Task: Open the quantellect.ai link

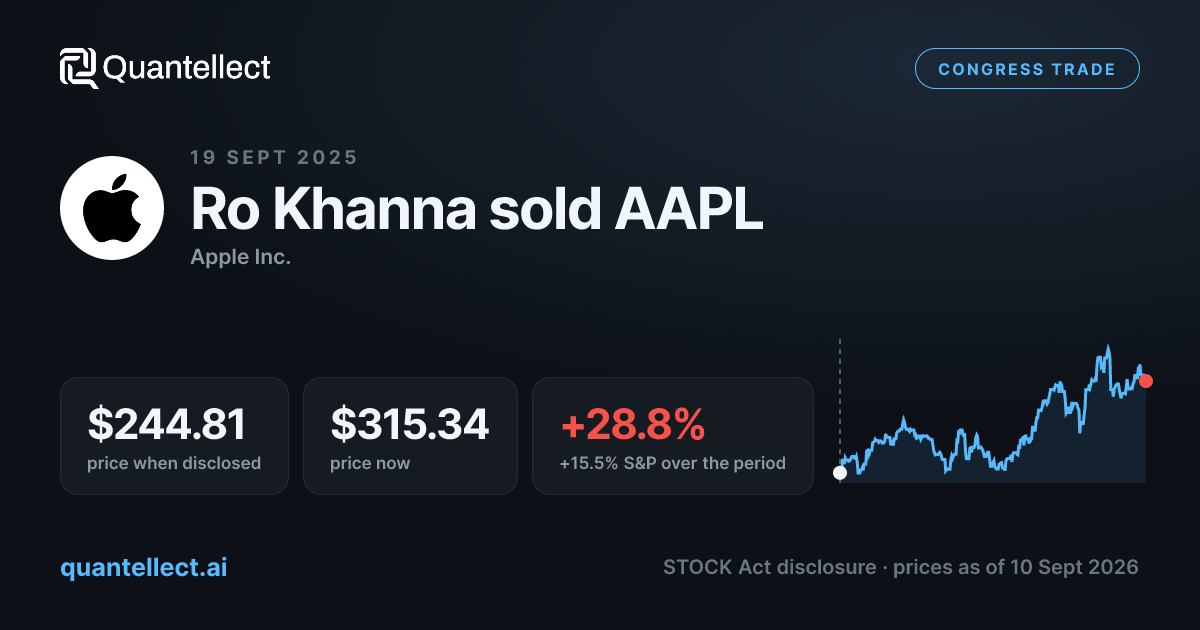Action: point(144,567)
